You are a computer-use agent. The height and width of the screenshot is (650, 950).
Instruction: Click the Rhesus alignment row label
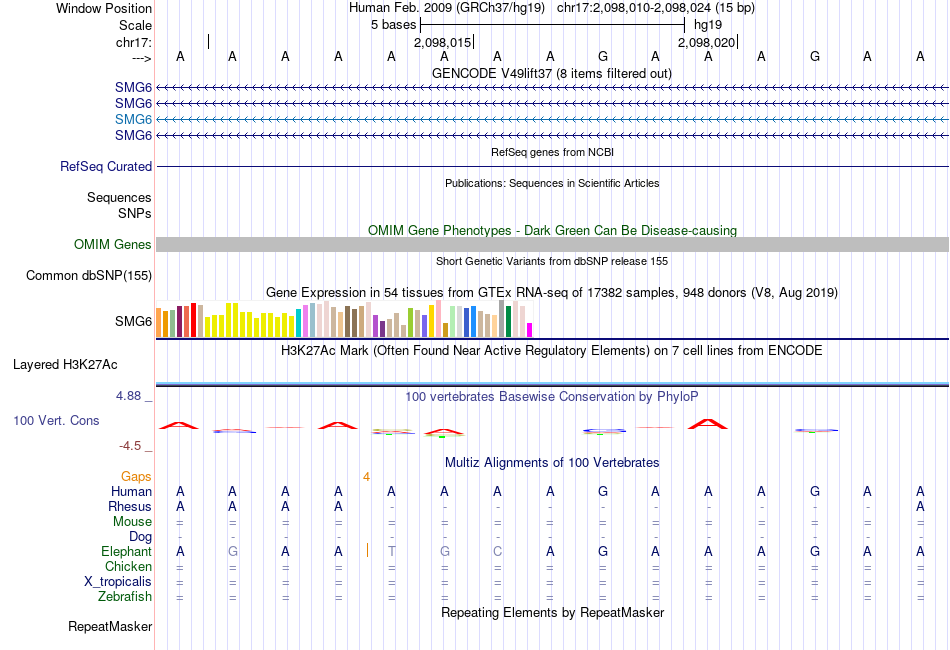[x=130, y=506]
